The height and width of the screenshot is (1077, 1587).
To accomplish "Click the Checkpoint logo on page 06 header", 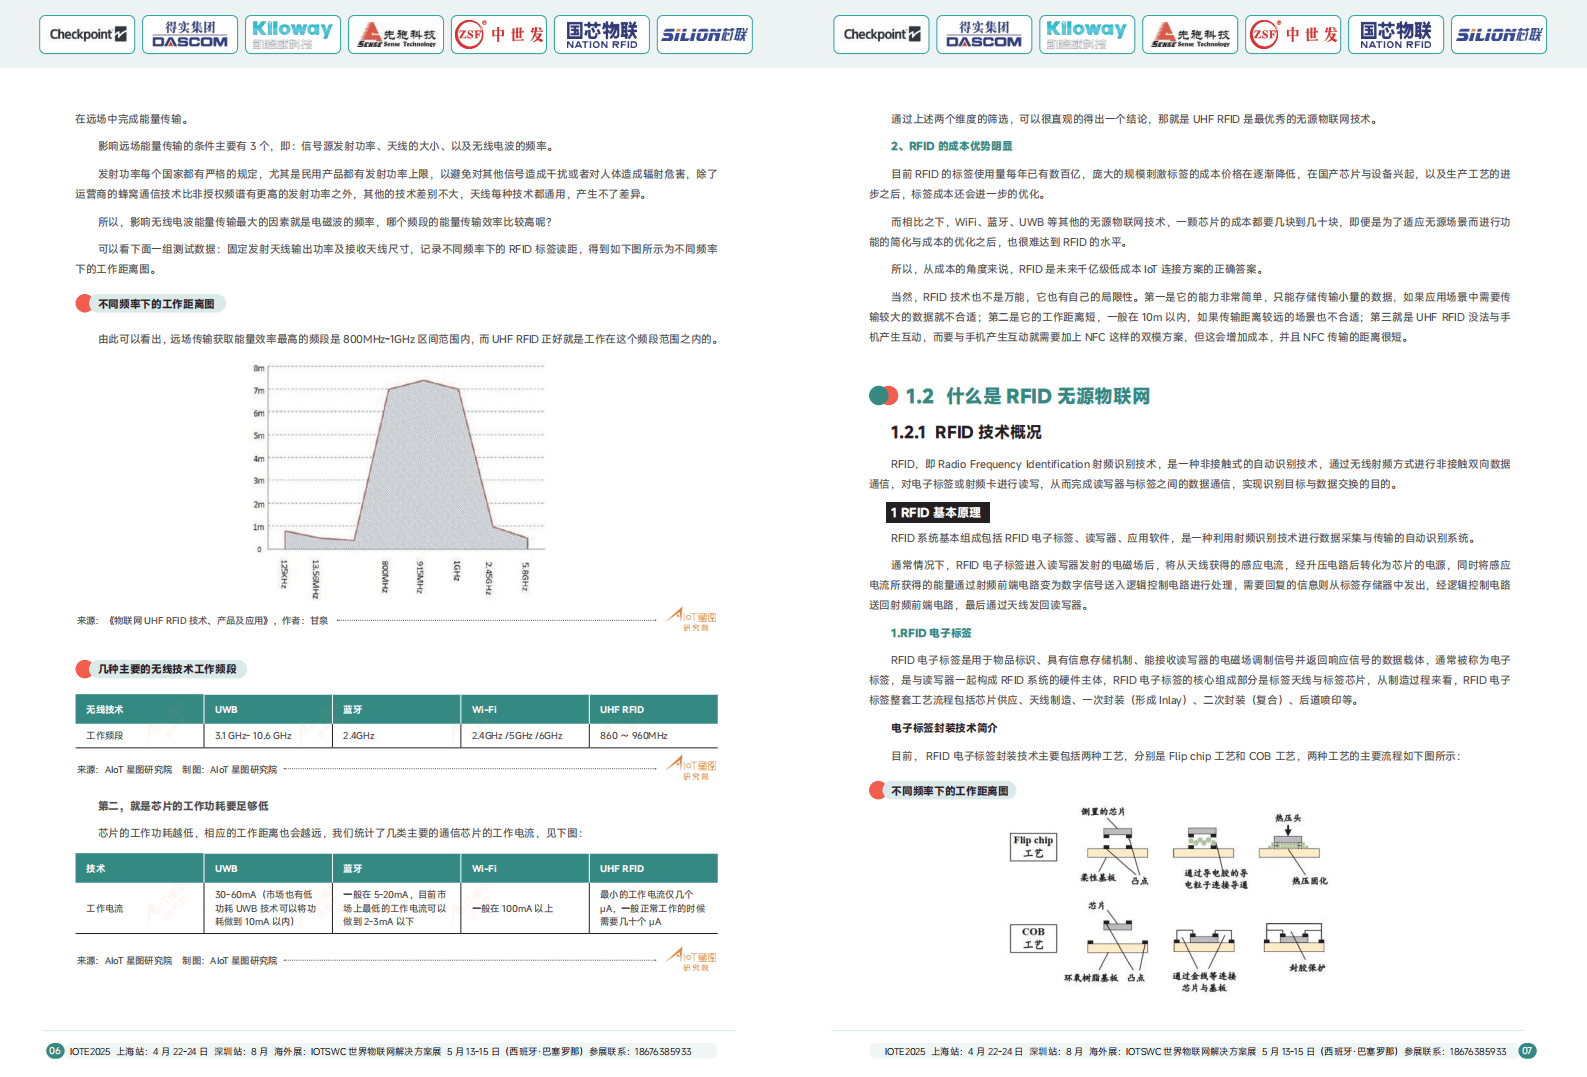I will pyautogui.click(x=87, y=35).
